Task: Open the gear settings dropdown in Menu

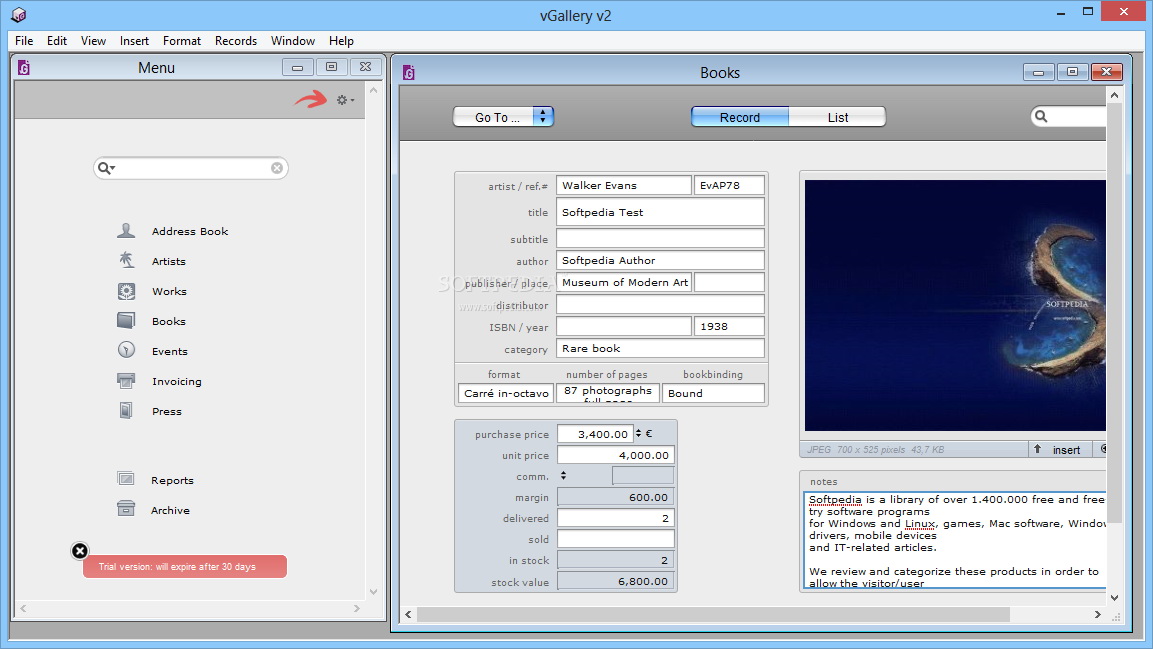Action: pos(345,100)
